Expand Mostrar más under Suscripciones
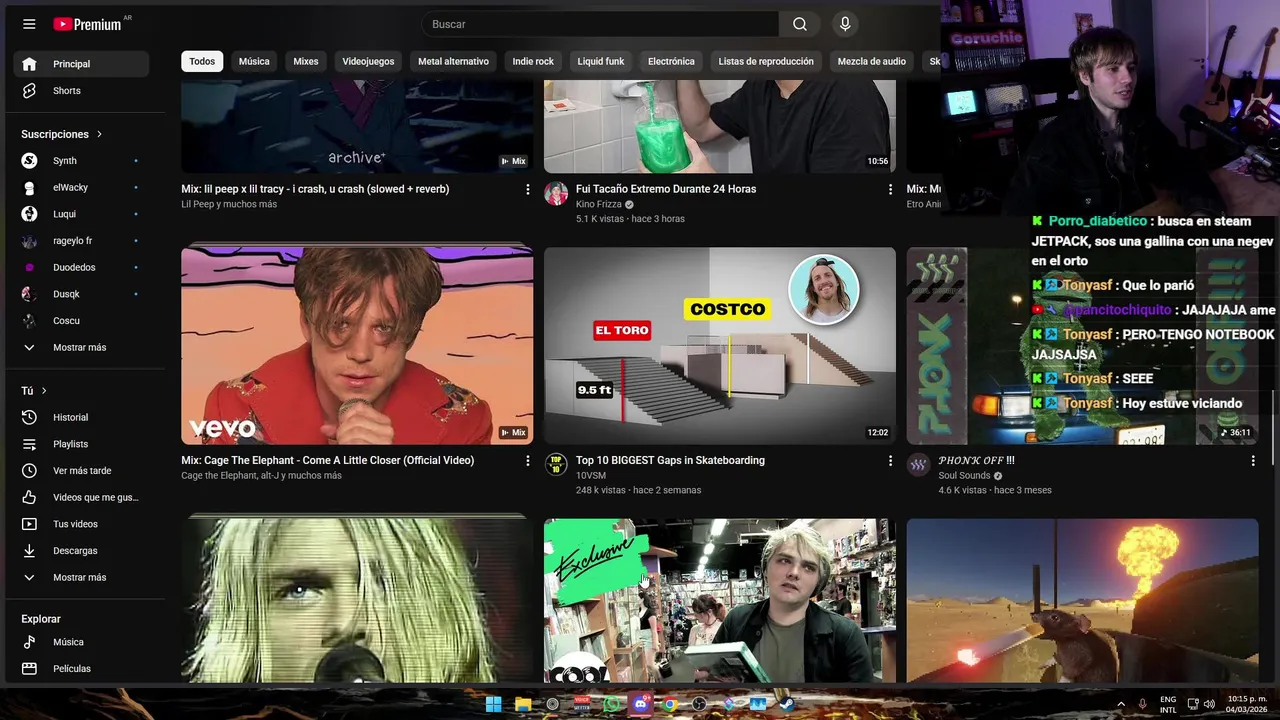1280x720 pixels. pyautogui.click(x=81, y=347)
